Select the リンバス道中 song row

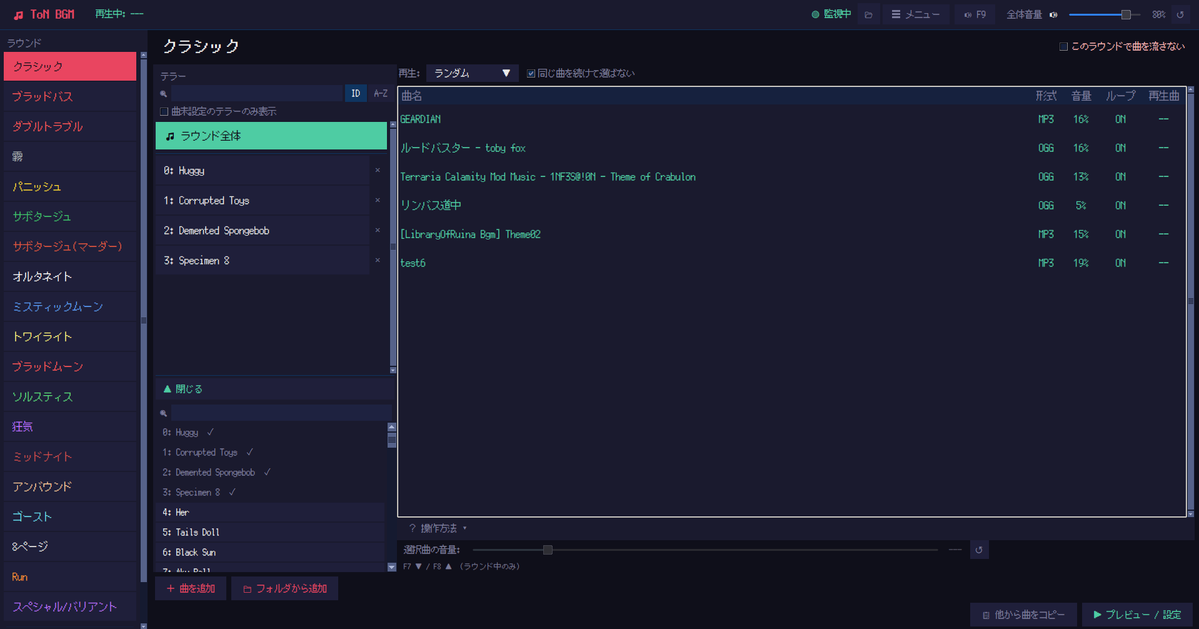point(791,206)
